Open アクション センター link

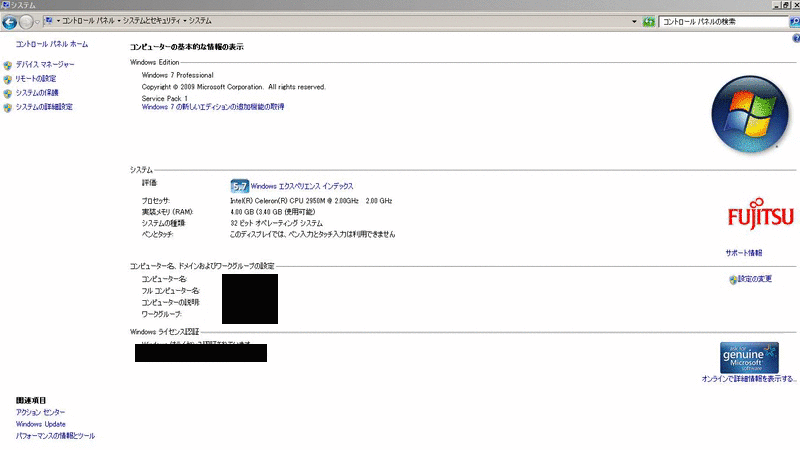tap(40, 412)
